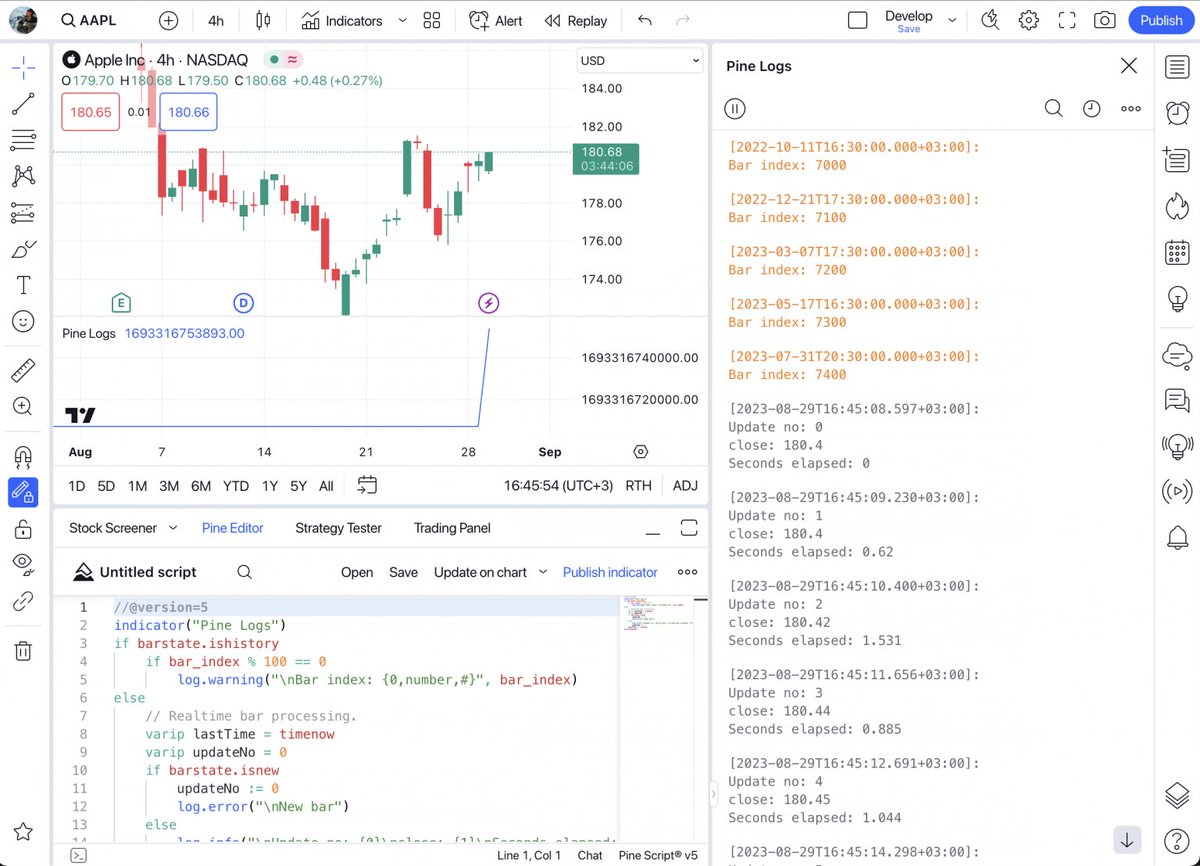This screenshot has width=1200, height=866.
Task: Switch to the Pine Editor tab
Action: [x=233, y=528]
